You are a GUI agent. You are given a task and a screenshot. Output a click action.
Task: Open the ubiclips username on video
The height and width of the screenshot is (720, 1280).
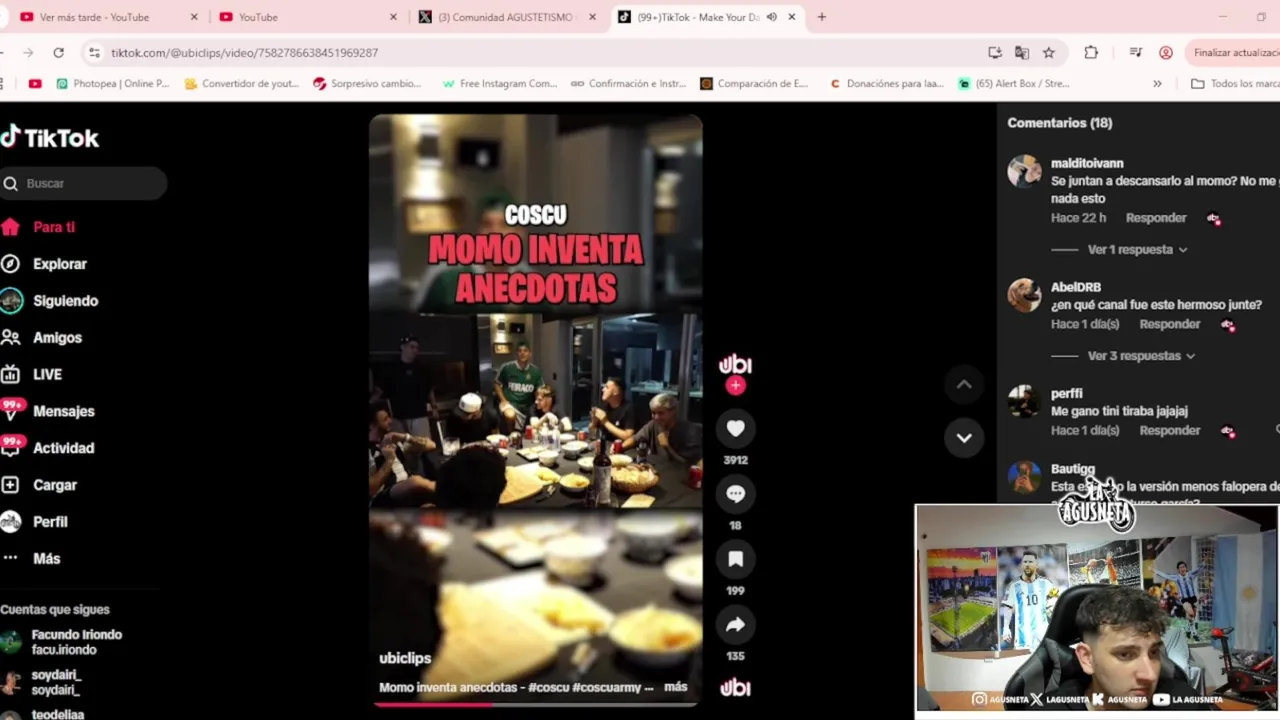coord(405,658)
